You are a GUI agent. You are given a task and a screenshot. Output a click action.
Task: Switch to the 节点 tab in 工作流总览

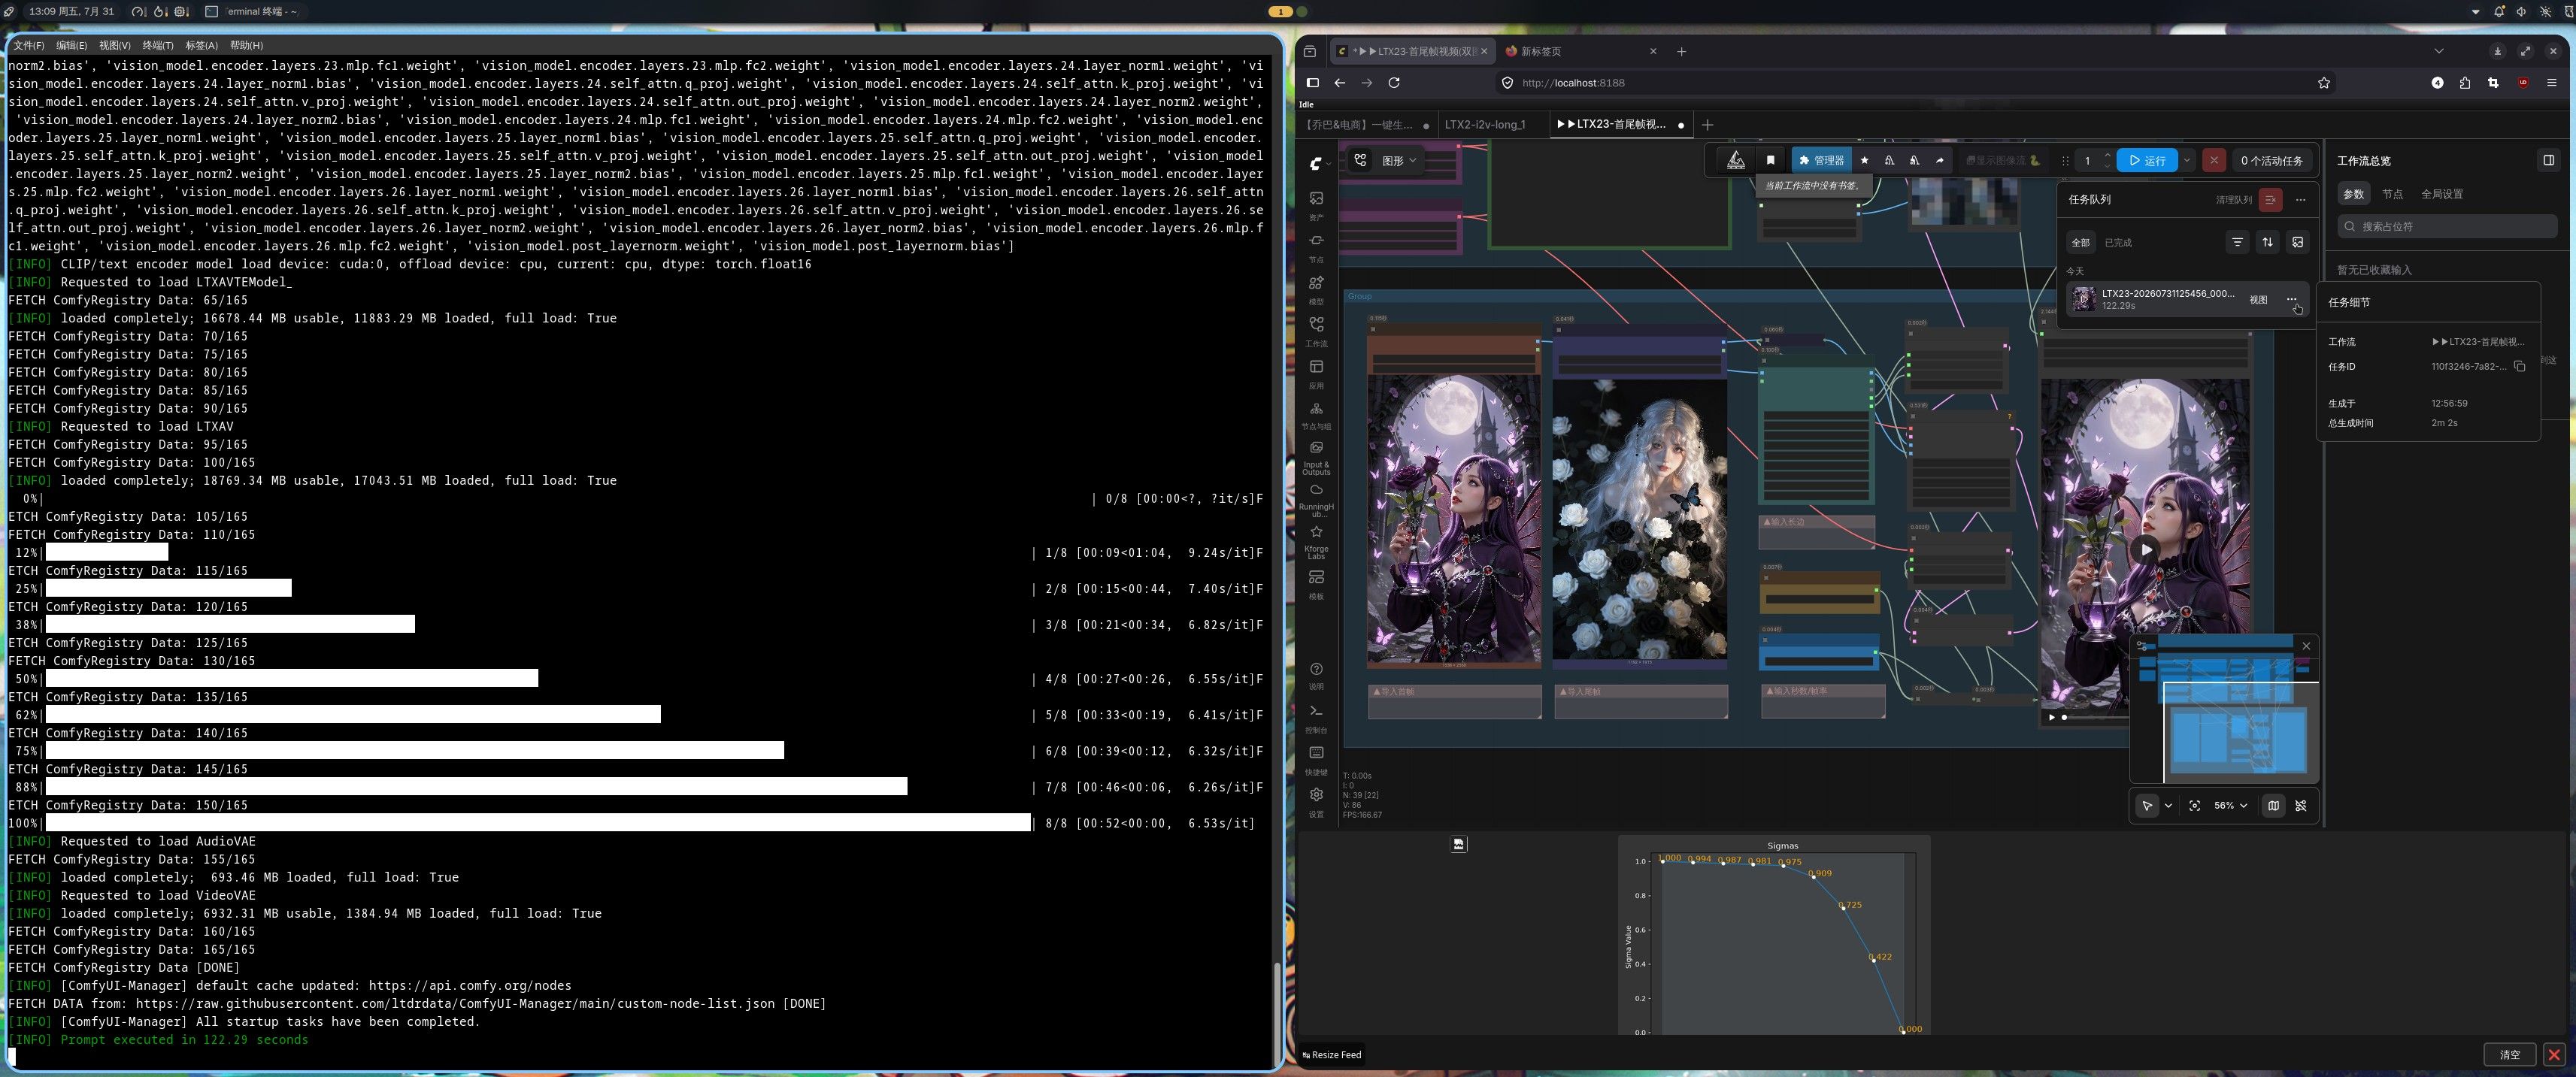click(x=2392, y=194)
